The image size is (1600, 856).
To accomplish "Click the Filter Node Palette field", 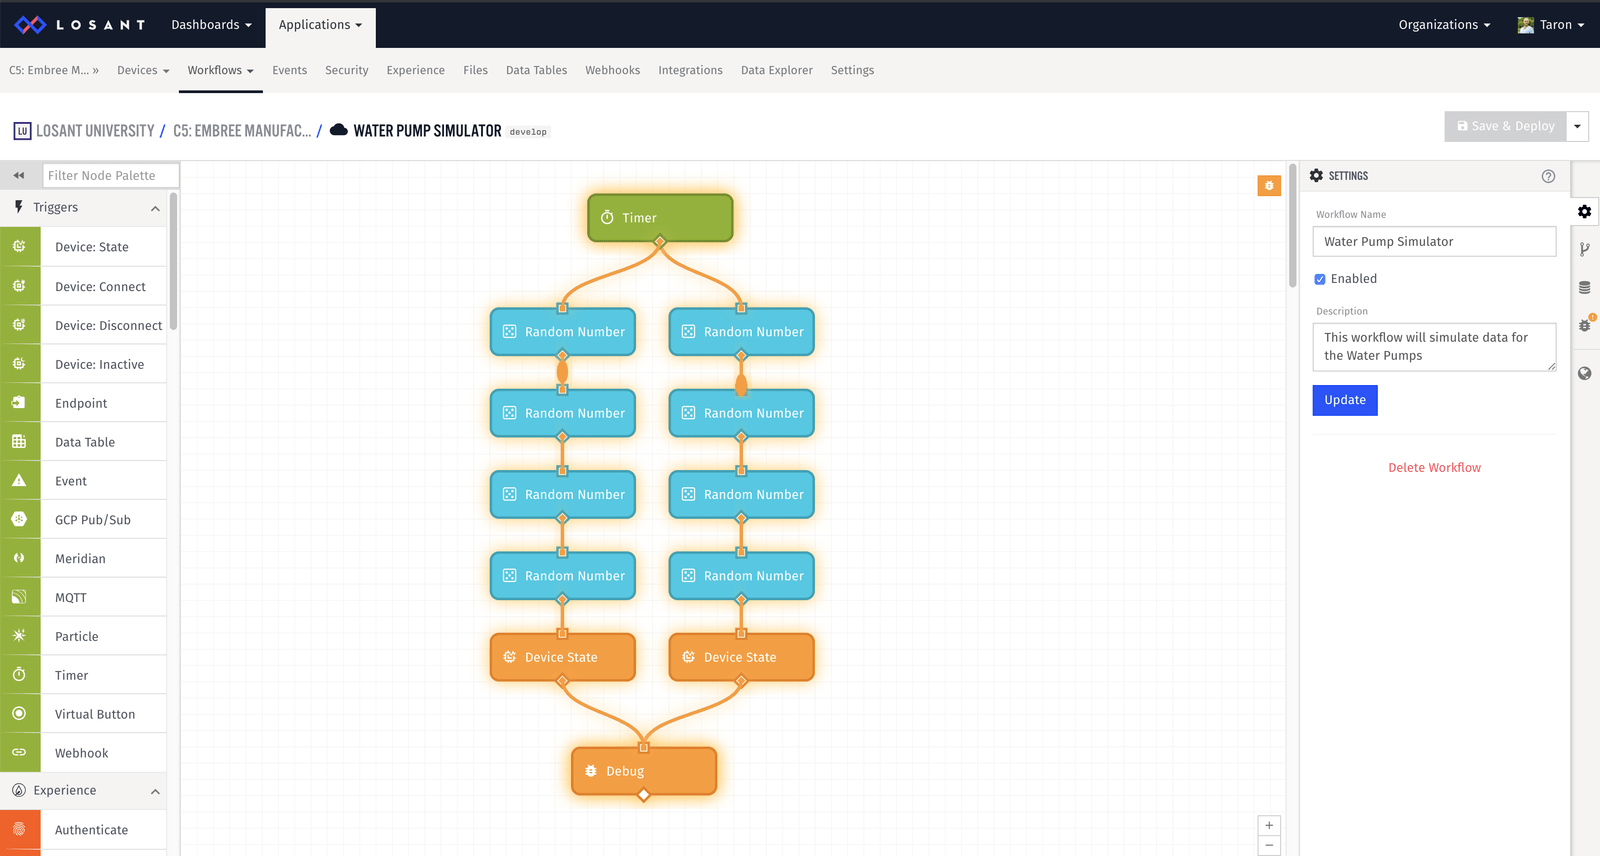I will 110,175.
